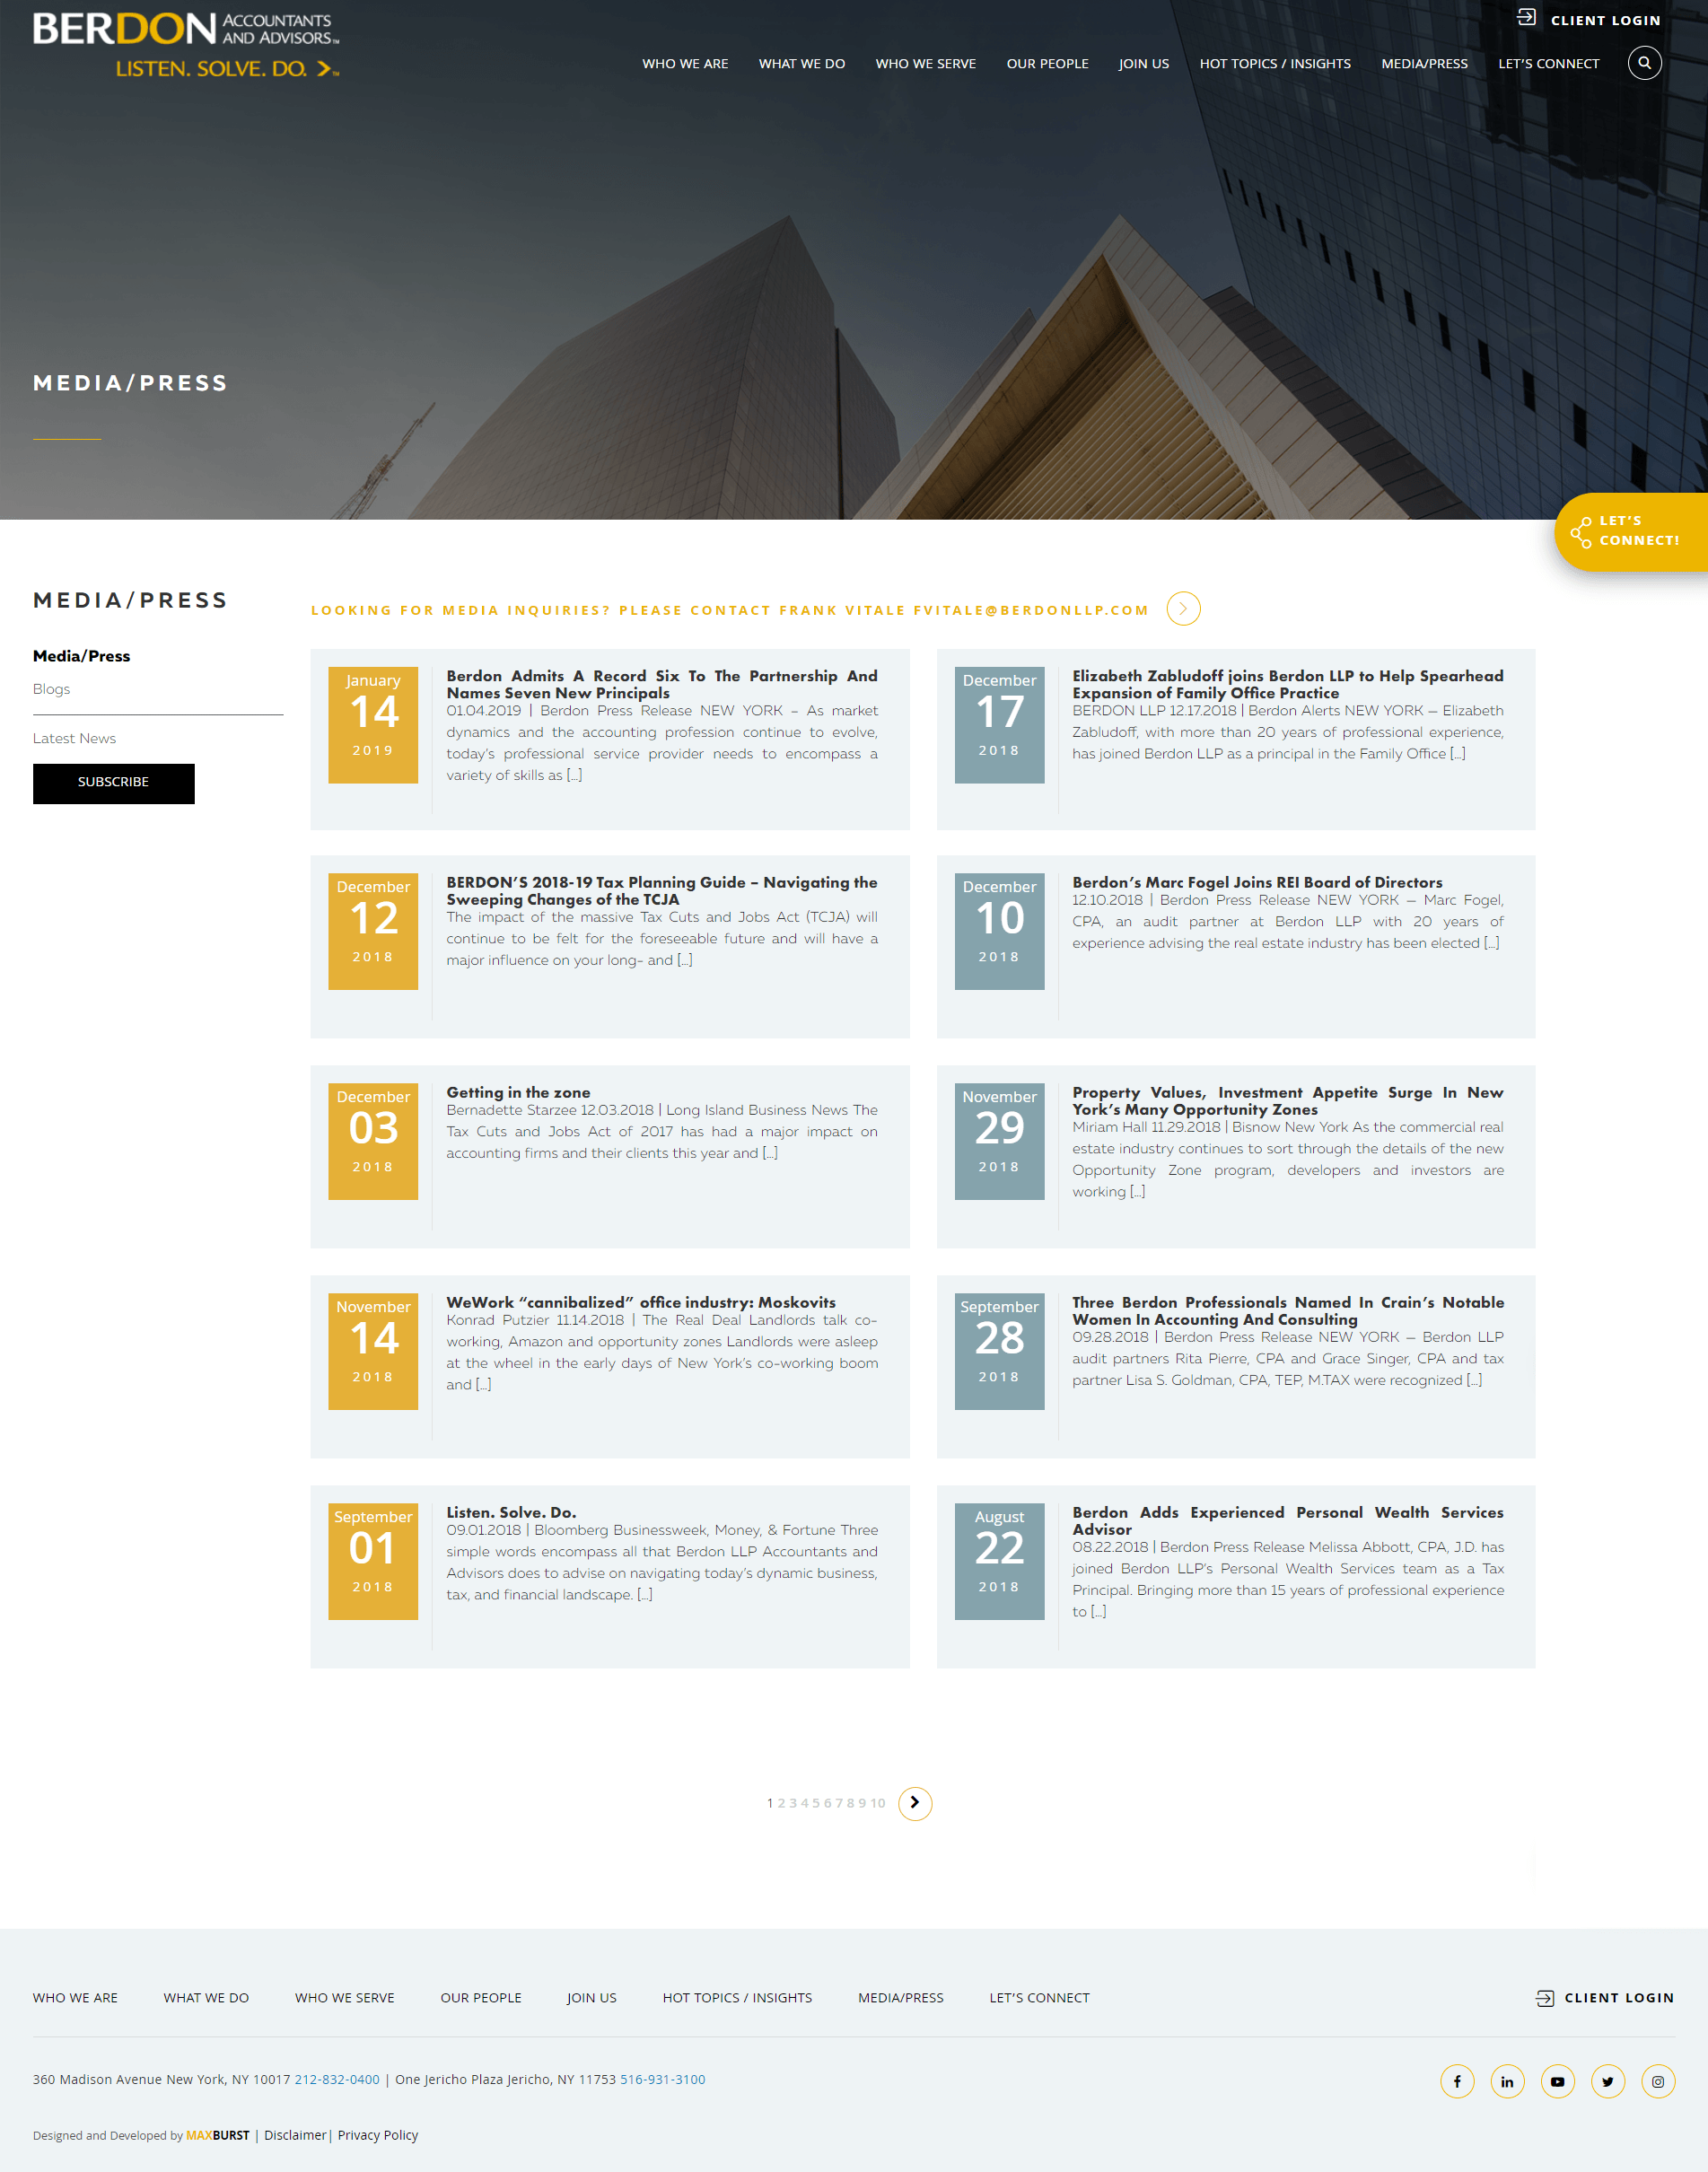Click Media/Press in the footer
The height and width of the screenshot is (2172, 1708).
[x=901, y=1998]
